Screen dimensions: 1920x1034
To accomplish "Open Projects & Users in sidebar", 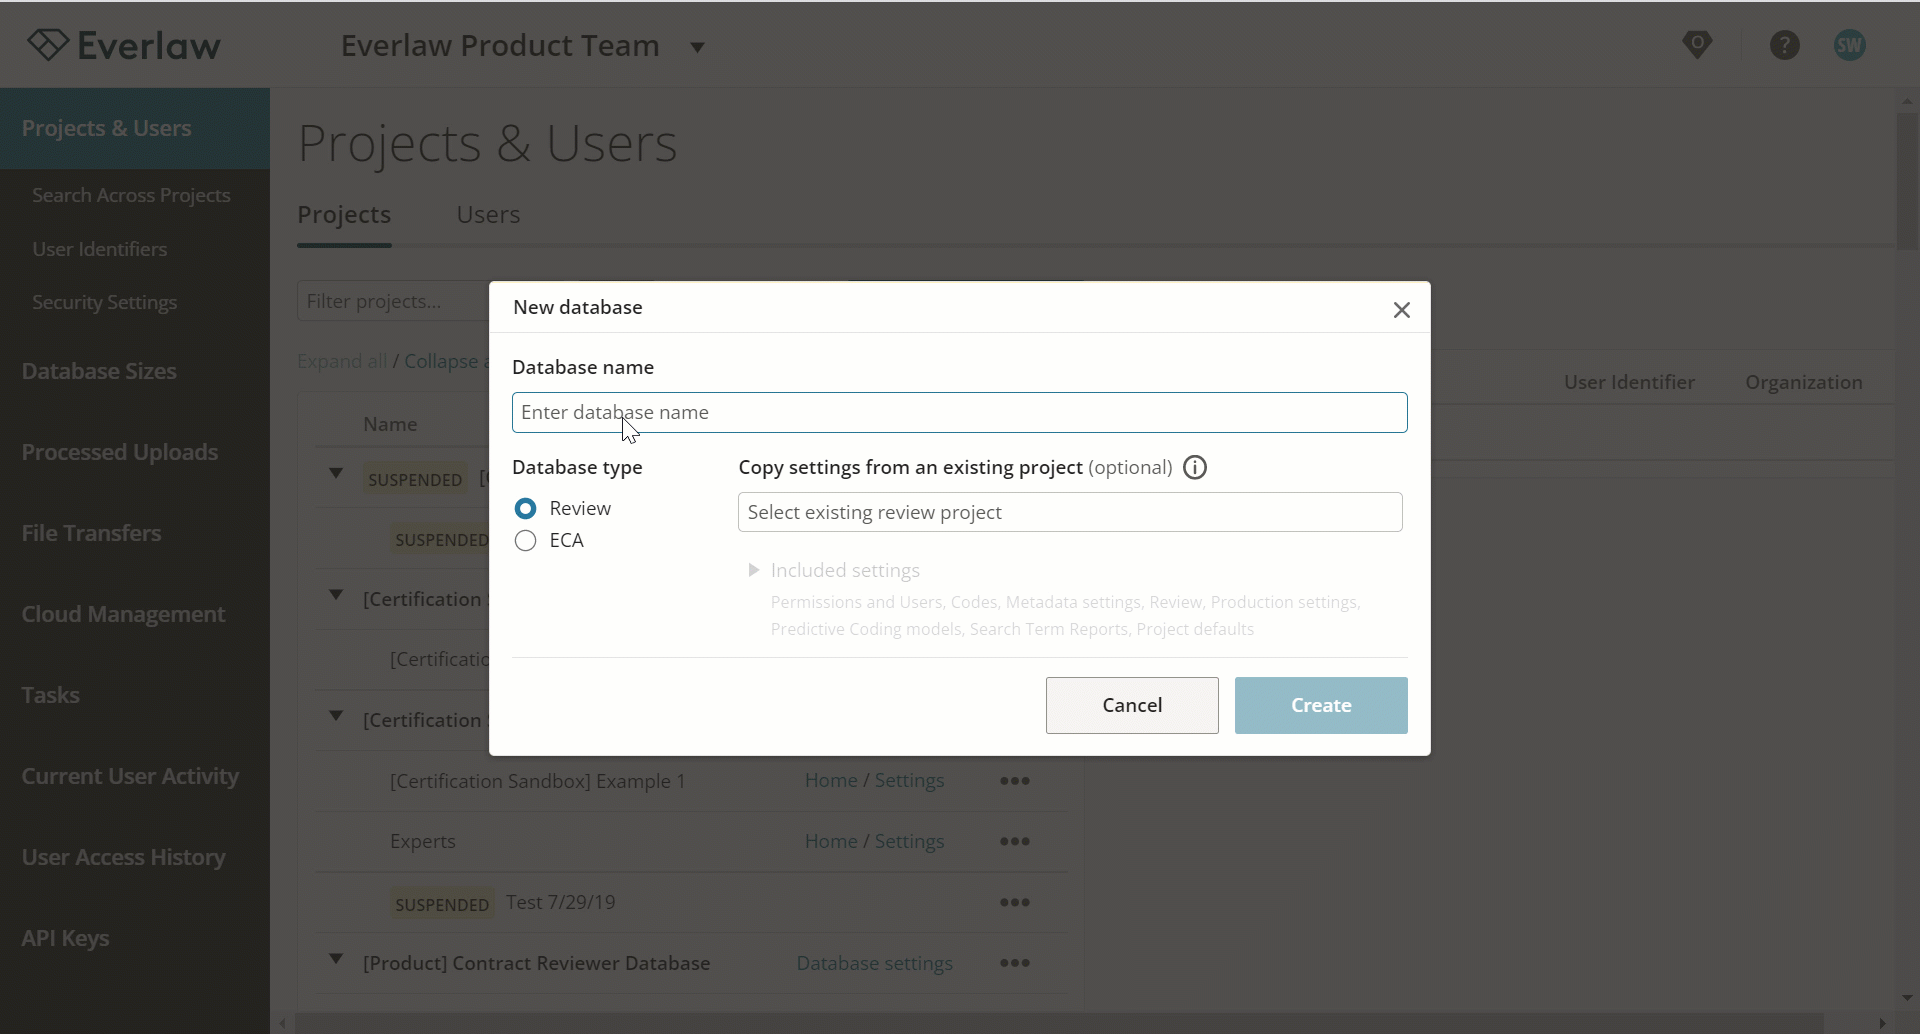I will click(x=135, y=128).
